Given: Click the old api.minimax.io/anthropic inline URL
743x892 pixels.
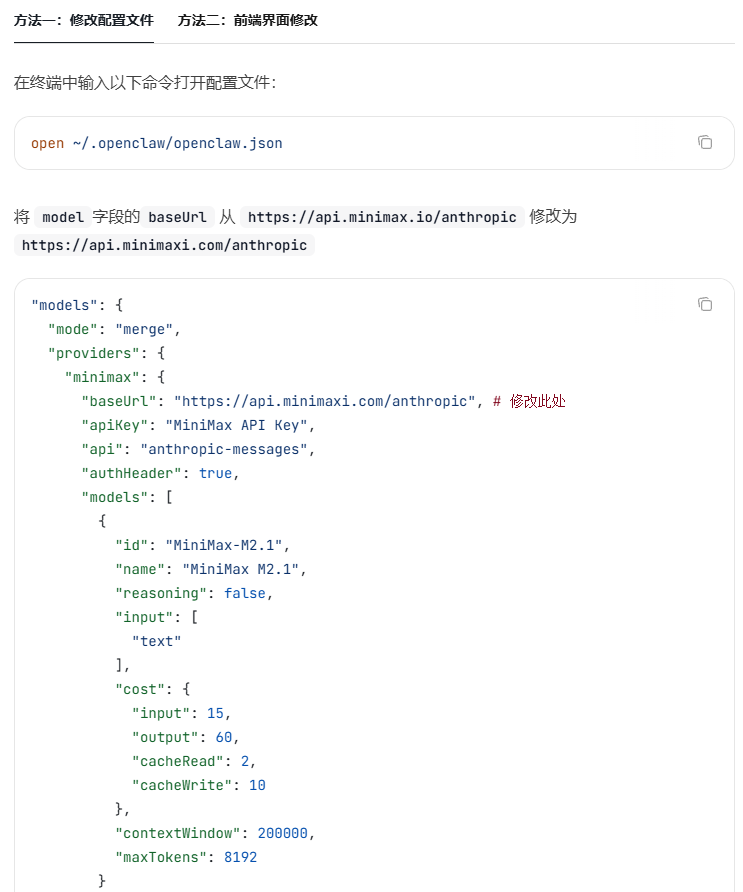Looking at the screenshot, I should coord(382,217).
